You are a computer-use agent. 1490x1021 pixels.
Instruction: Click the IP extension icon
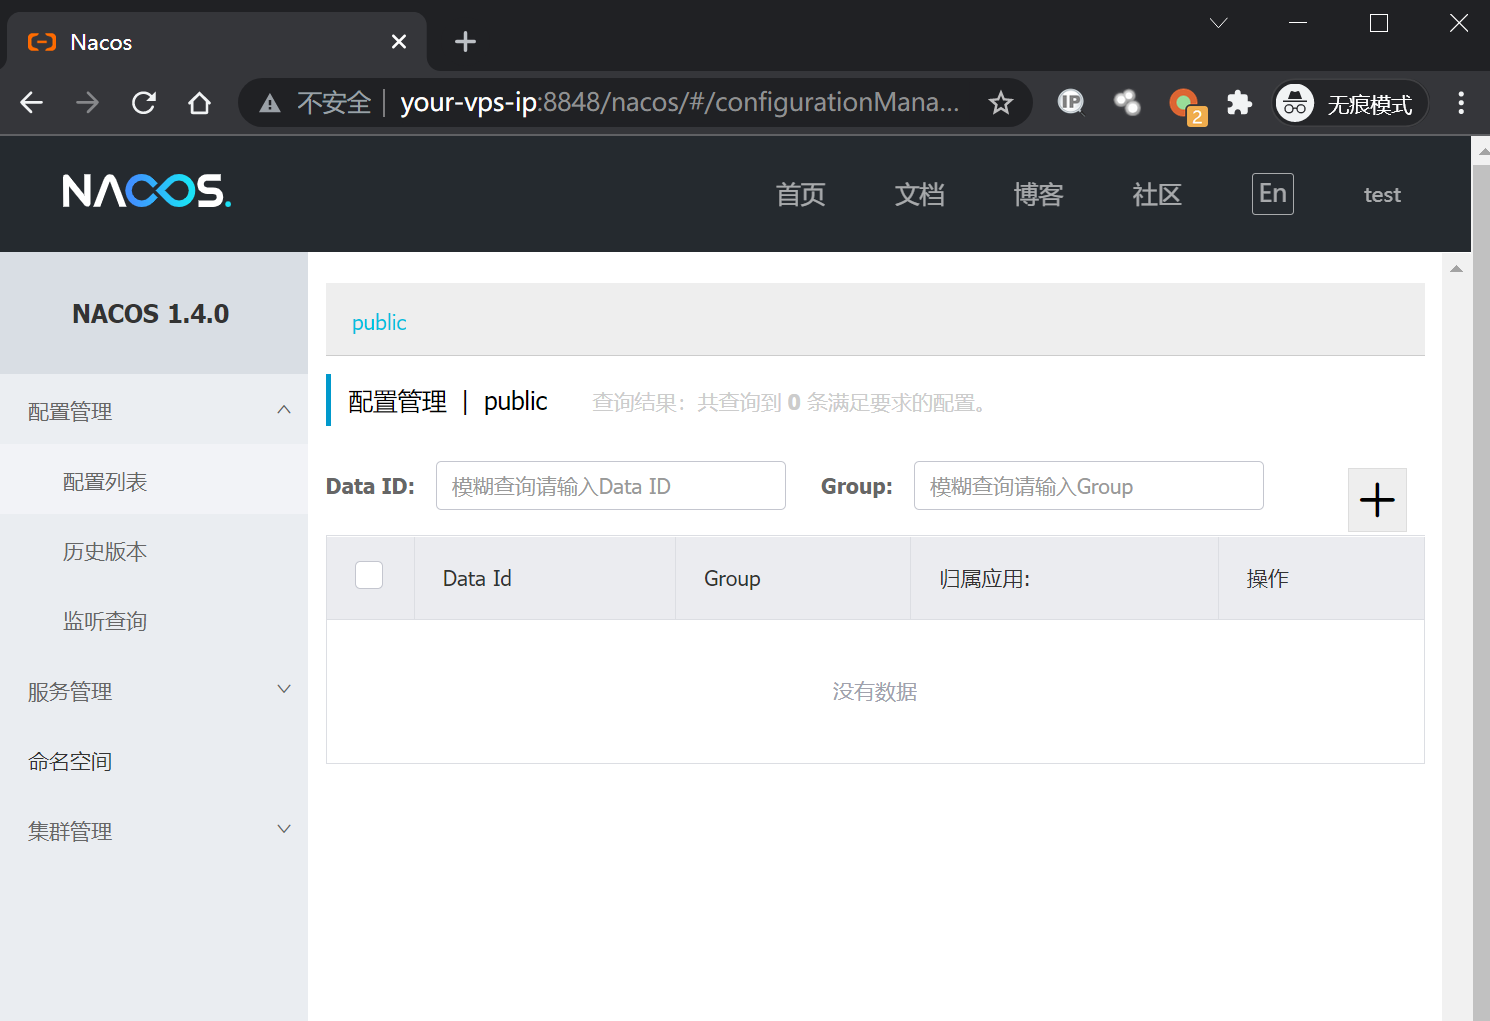click(1071, 103)
